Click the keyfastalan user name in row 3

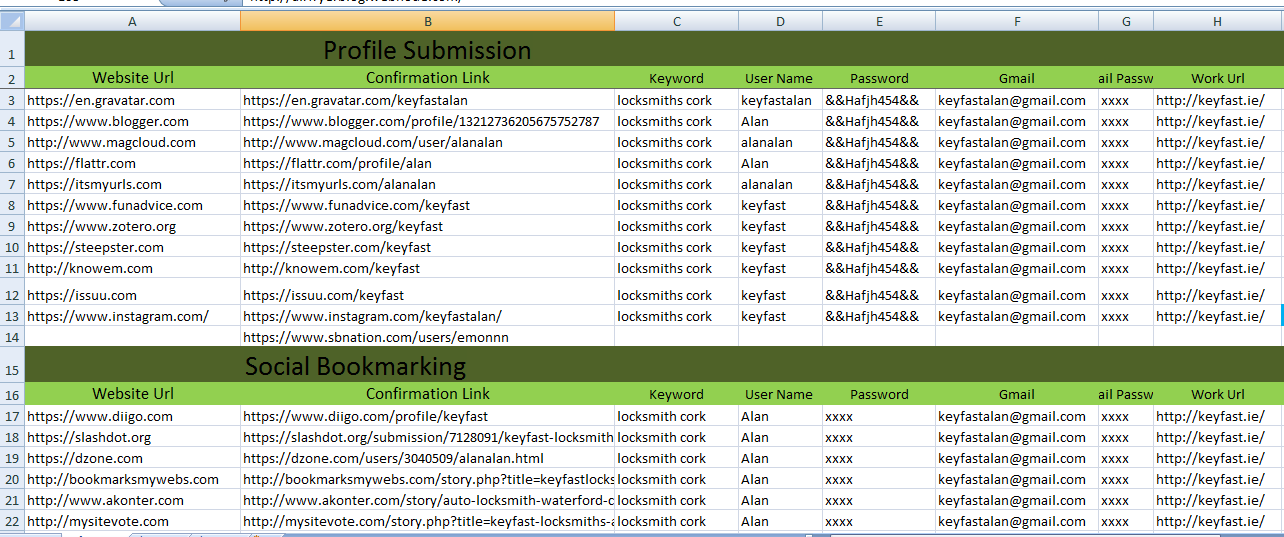click(x=780, y=100)
